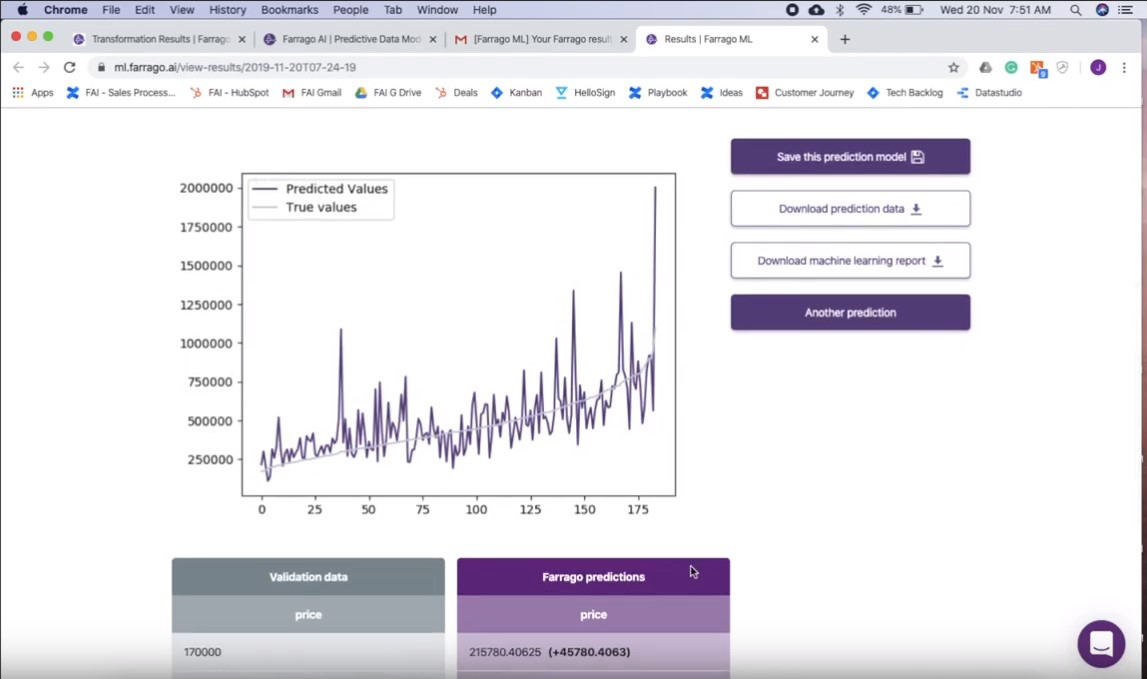Click the Validation data table header
The height and width of the screenshot is (679, 1147).
(308, 577)
